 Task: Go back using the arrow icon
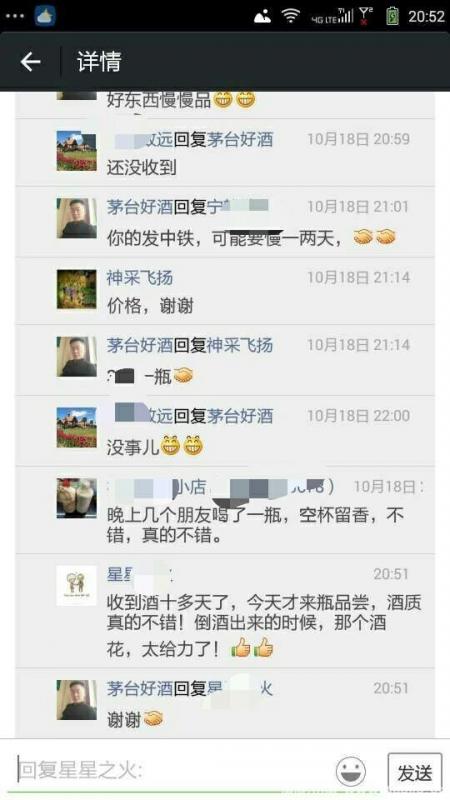click(30, 62)
